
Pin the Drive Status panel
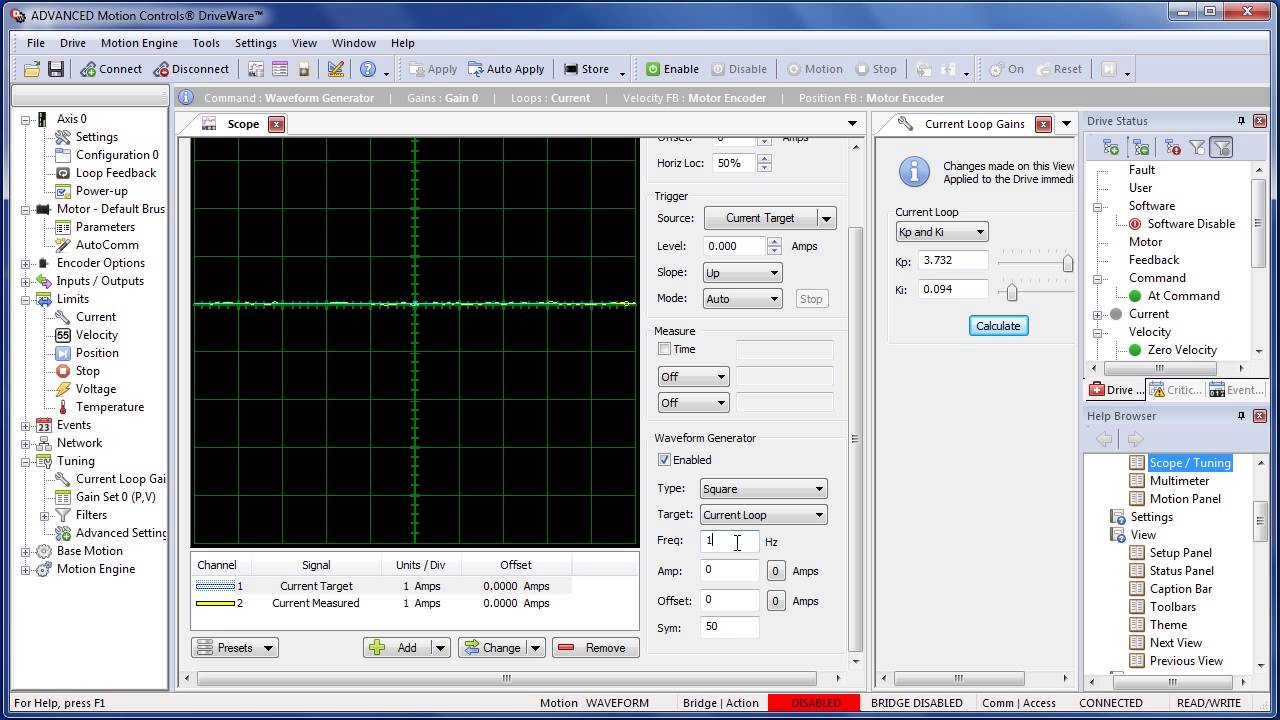tap(1242, 121)
